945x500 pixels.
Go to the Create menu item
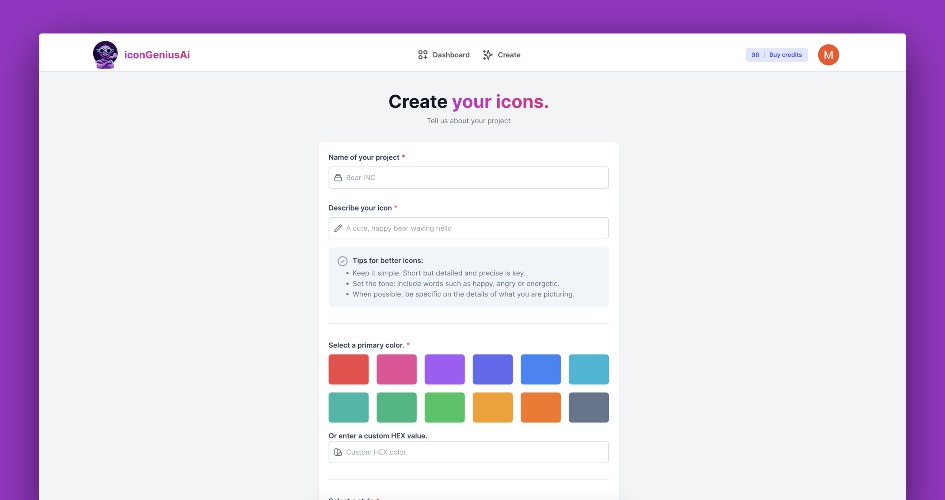click(x=509, y=55)
